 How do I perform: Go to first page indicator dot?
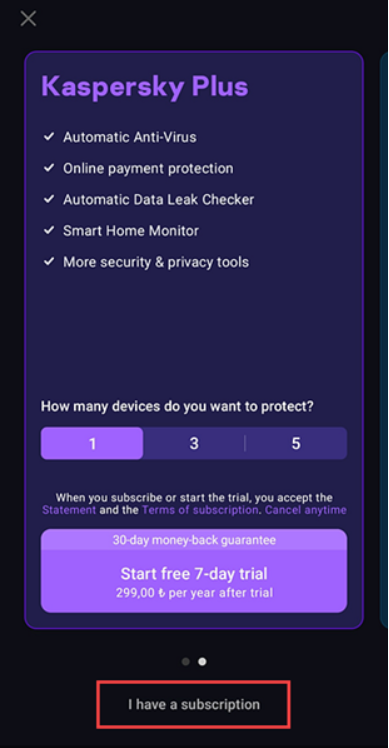pos(186,662)
